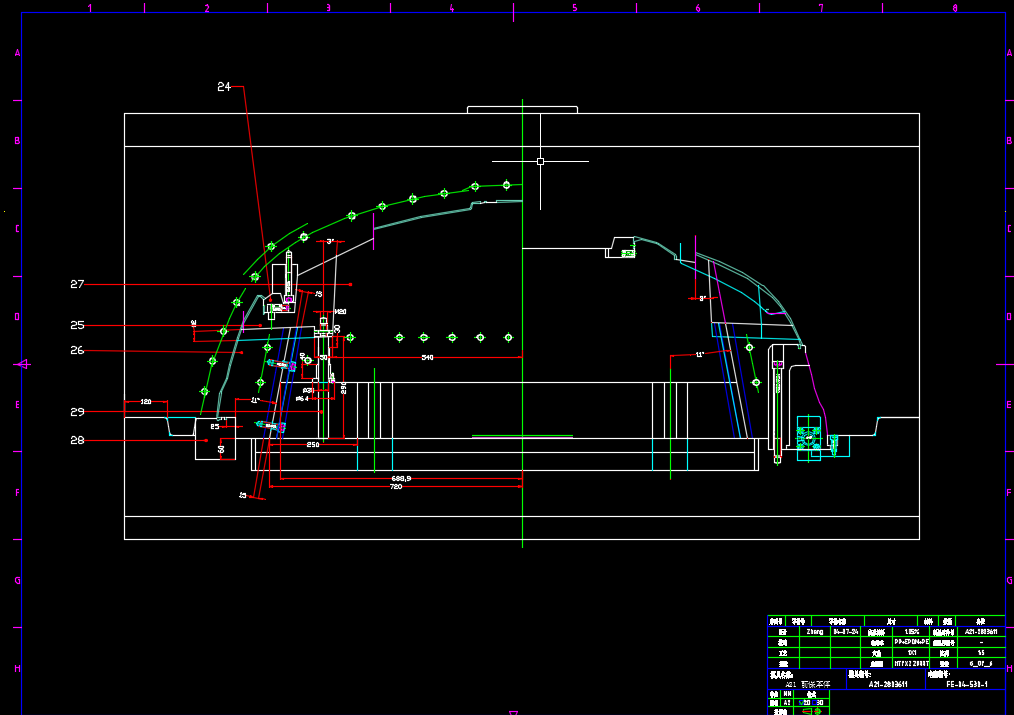
Task: Click the part callout number 24
Action: (x=224, y=87)
